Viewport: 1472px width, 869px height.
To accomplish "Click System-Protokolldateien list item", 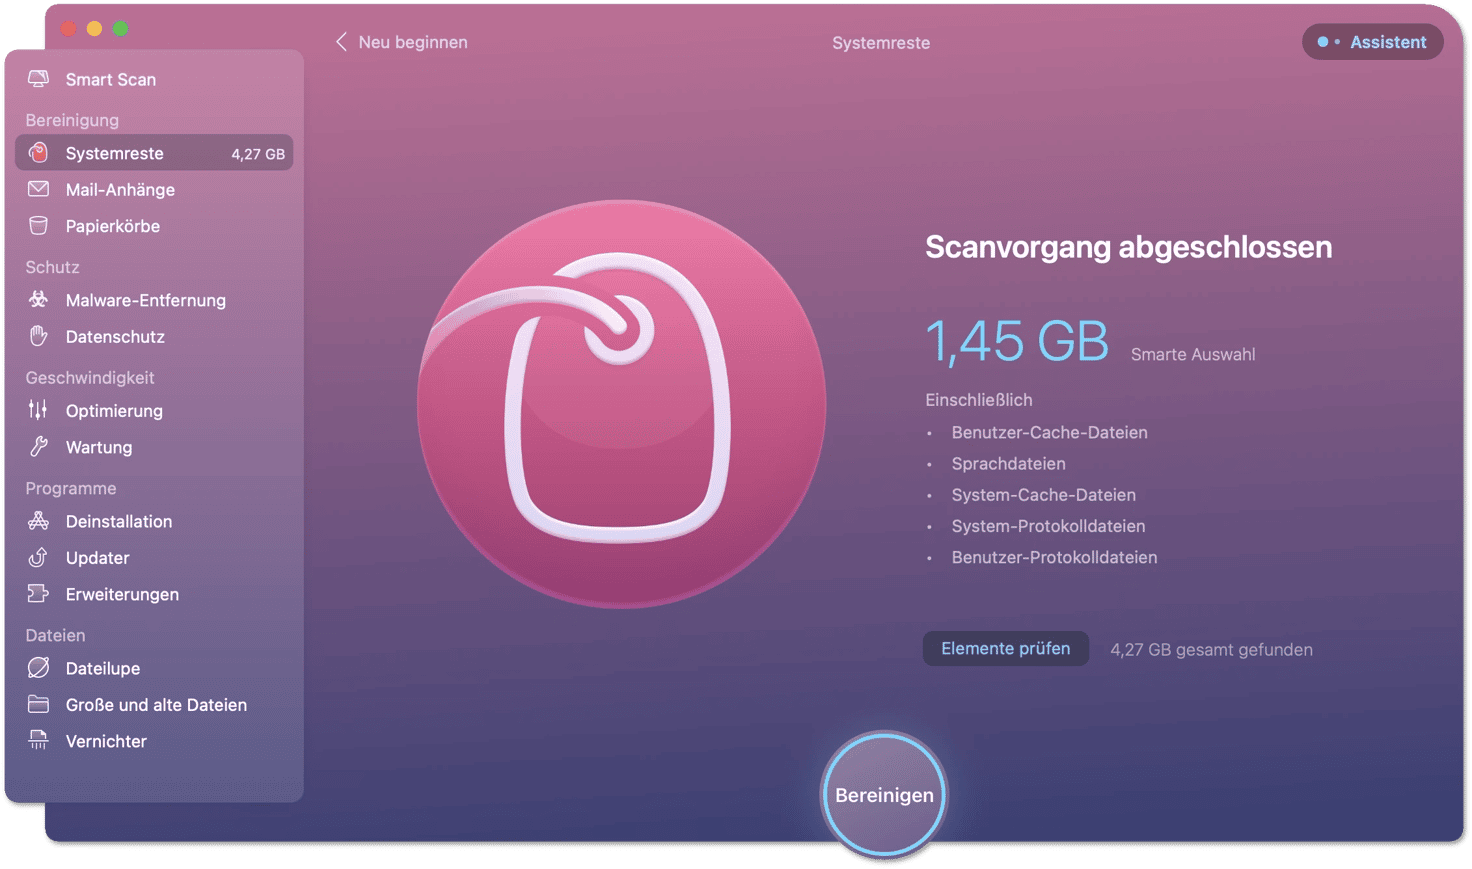I will pyautogui.click(x=1048, y=525).
